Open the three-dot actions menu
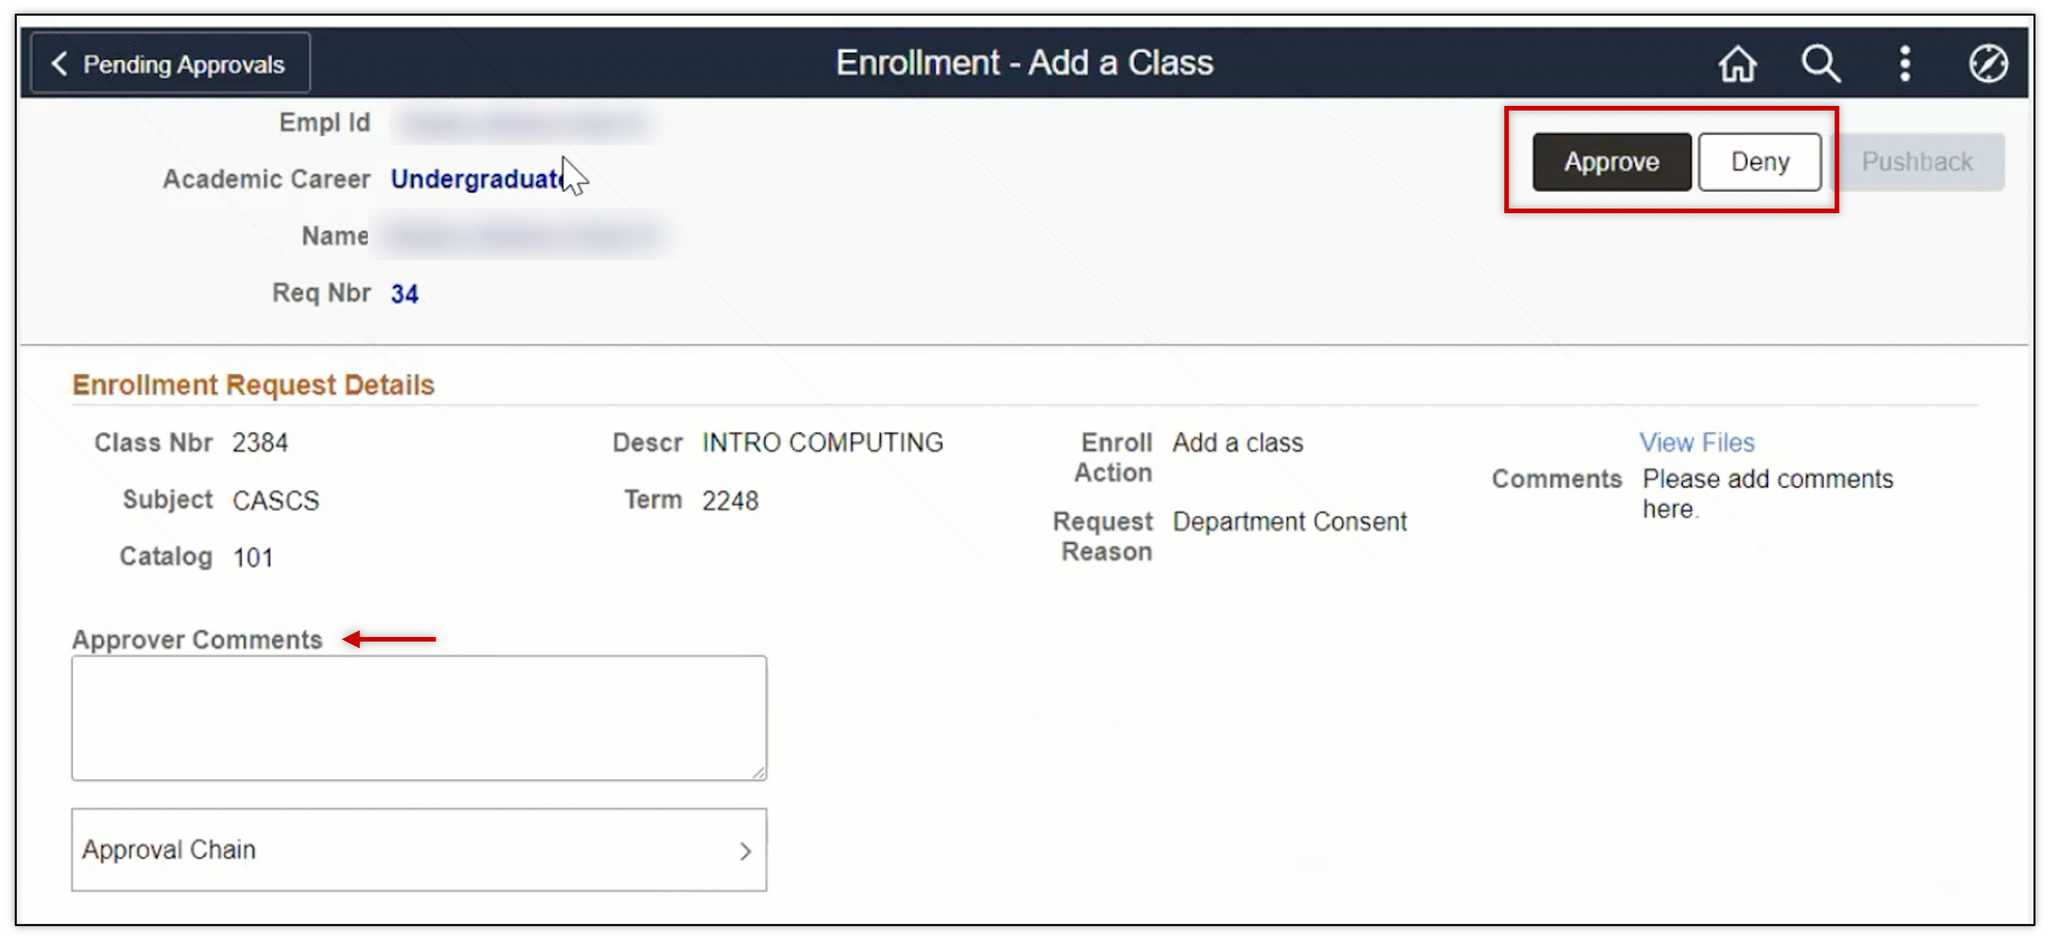The image size is (2048, 941). coord(1905,64)
